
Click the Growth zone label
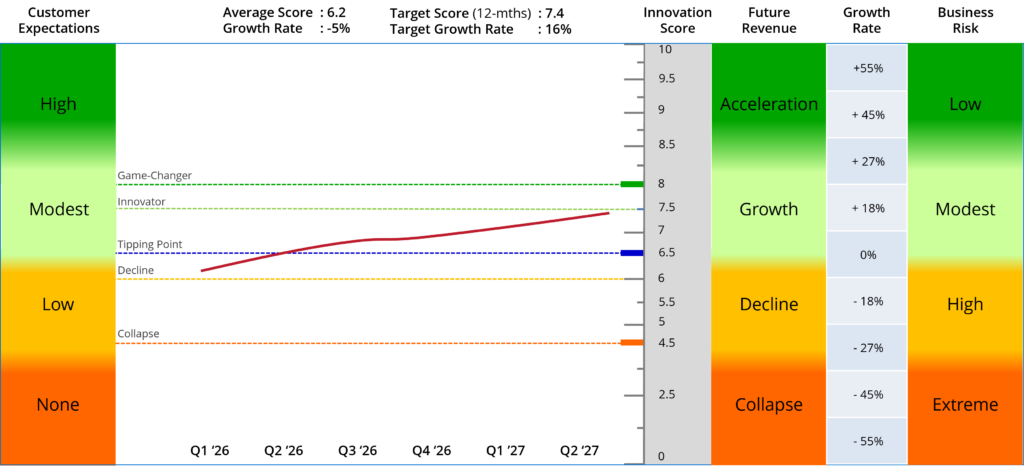768,209
